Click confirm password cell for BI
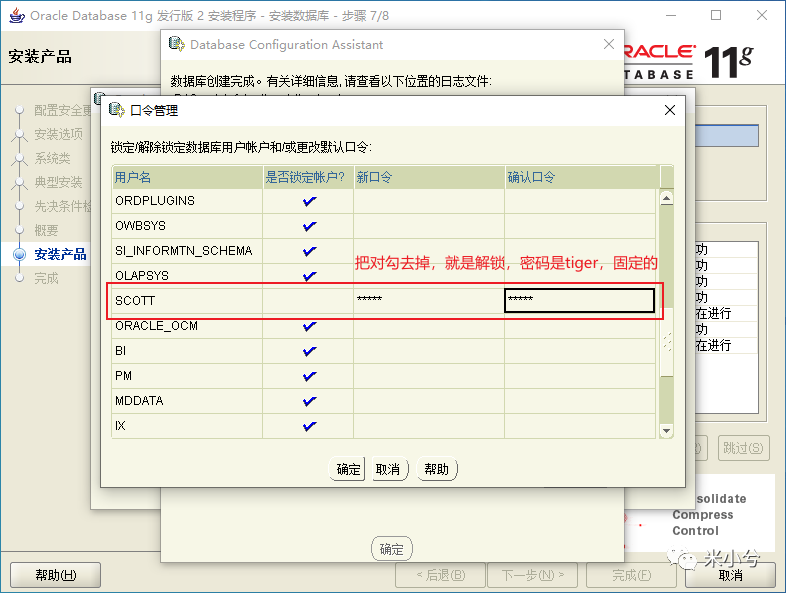 coord(579,351)
